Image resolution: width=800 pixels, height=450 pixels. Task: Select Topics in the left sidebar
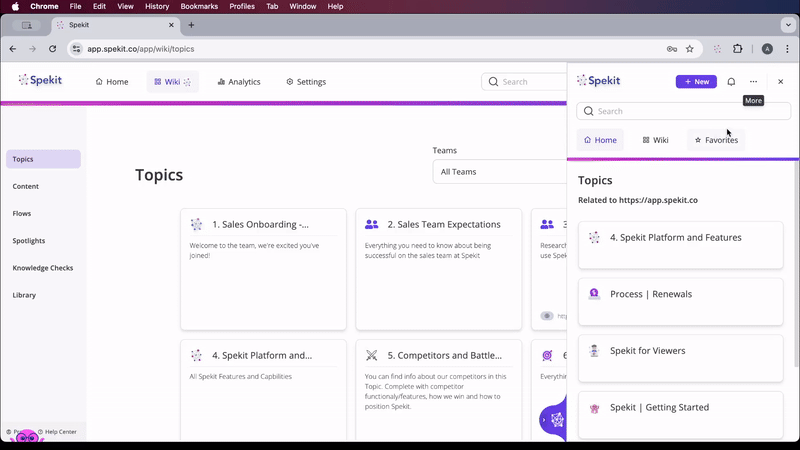pos(43,159)
